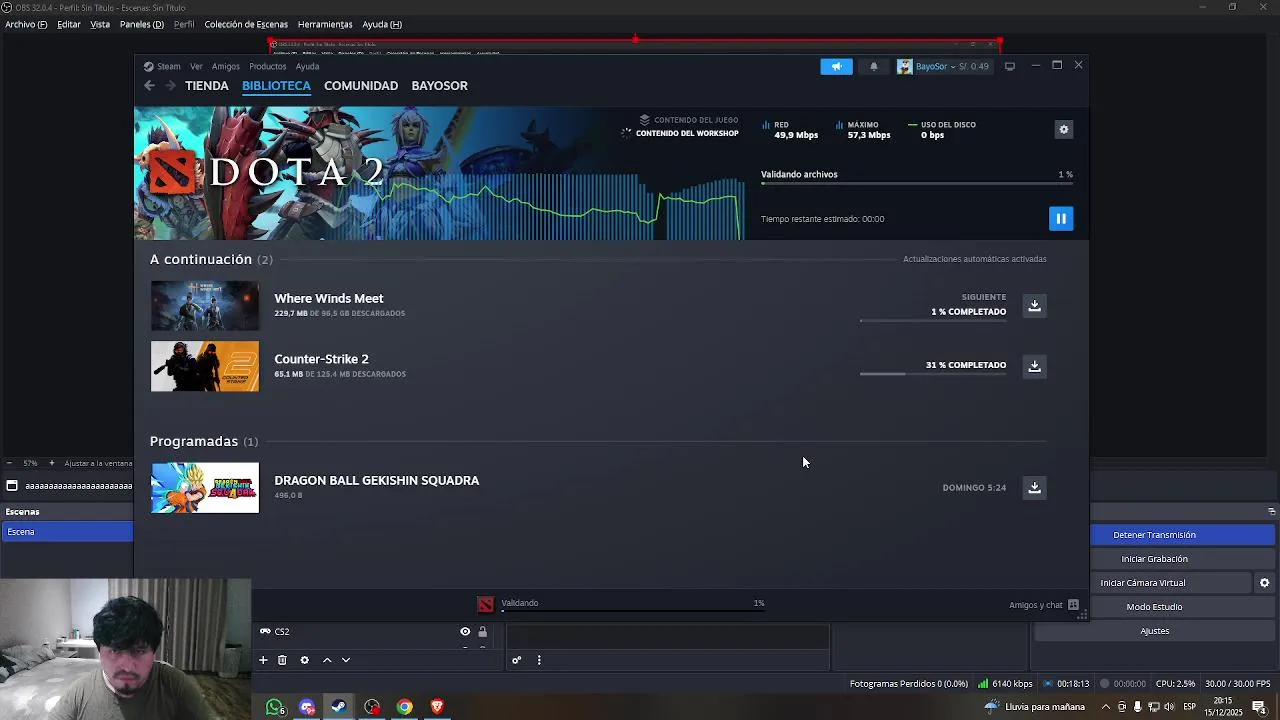The image size is (1280, 720).
Task: Select CS2 source row
Action: (375, 632)
